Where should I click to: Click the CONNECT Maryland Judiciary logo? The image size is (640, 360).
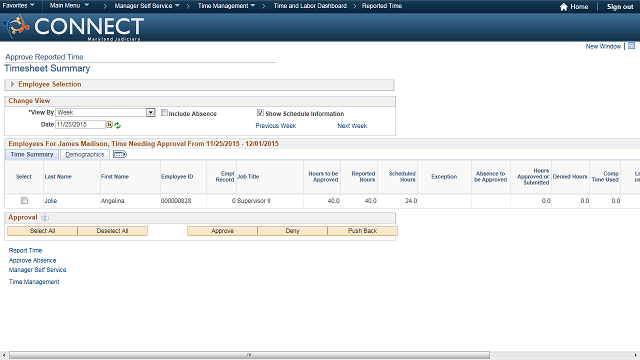[x=73, y=28]
